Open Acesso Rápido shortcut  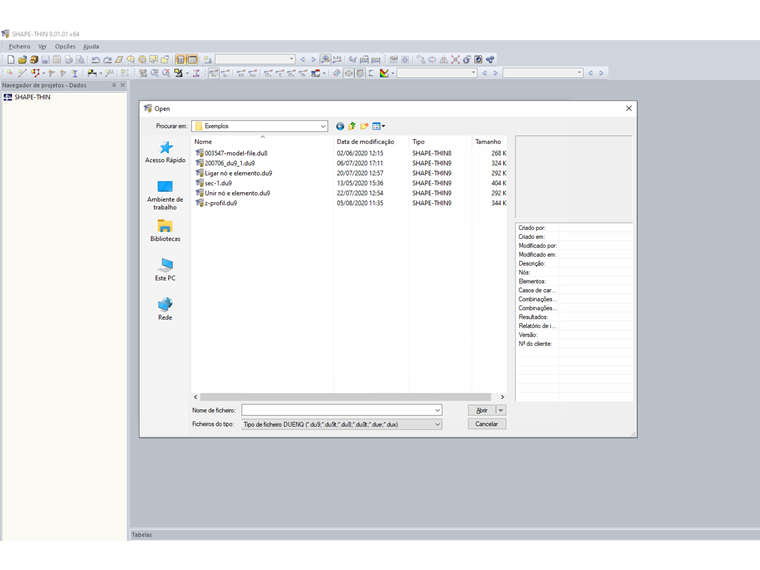[x=165, y=152]
